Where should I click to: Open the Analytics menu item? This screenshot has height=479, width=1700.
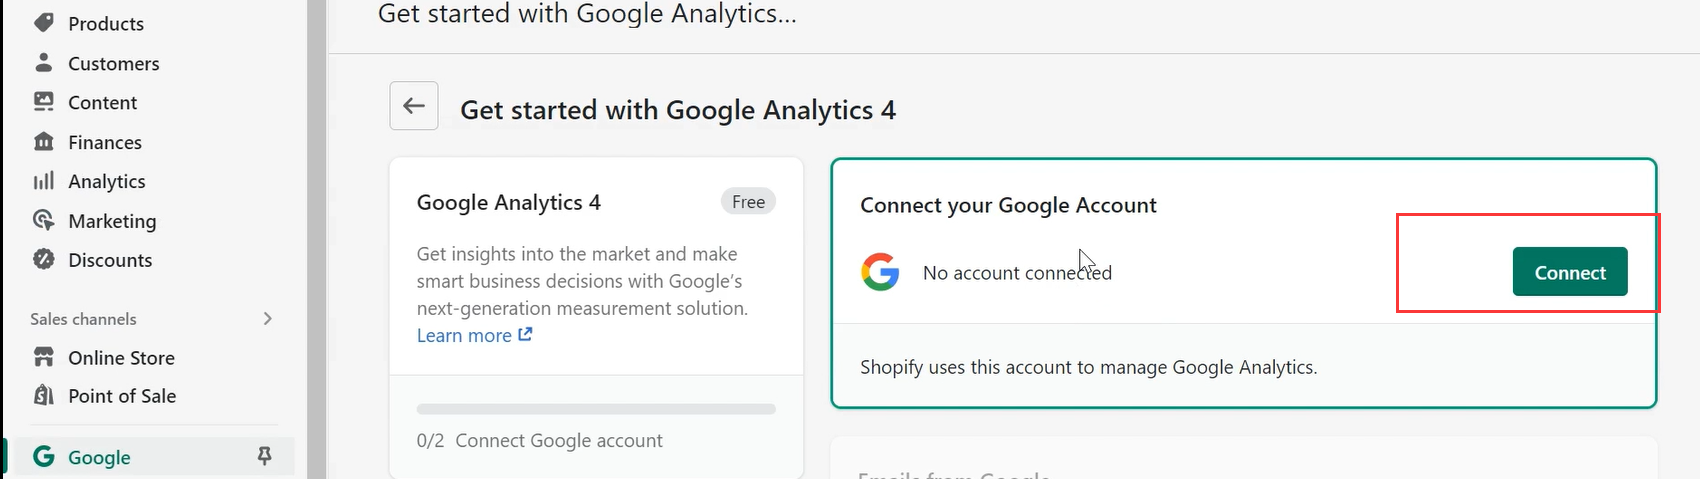(106, 181)
